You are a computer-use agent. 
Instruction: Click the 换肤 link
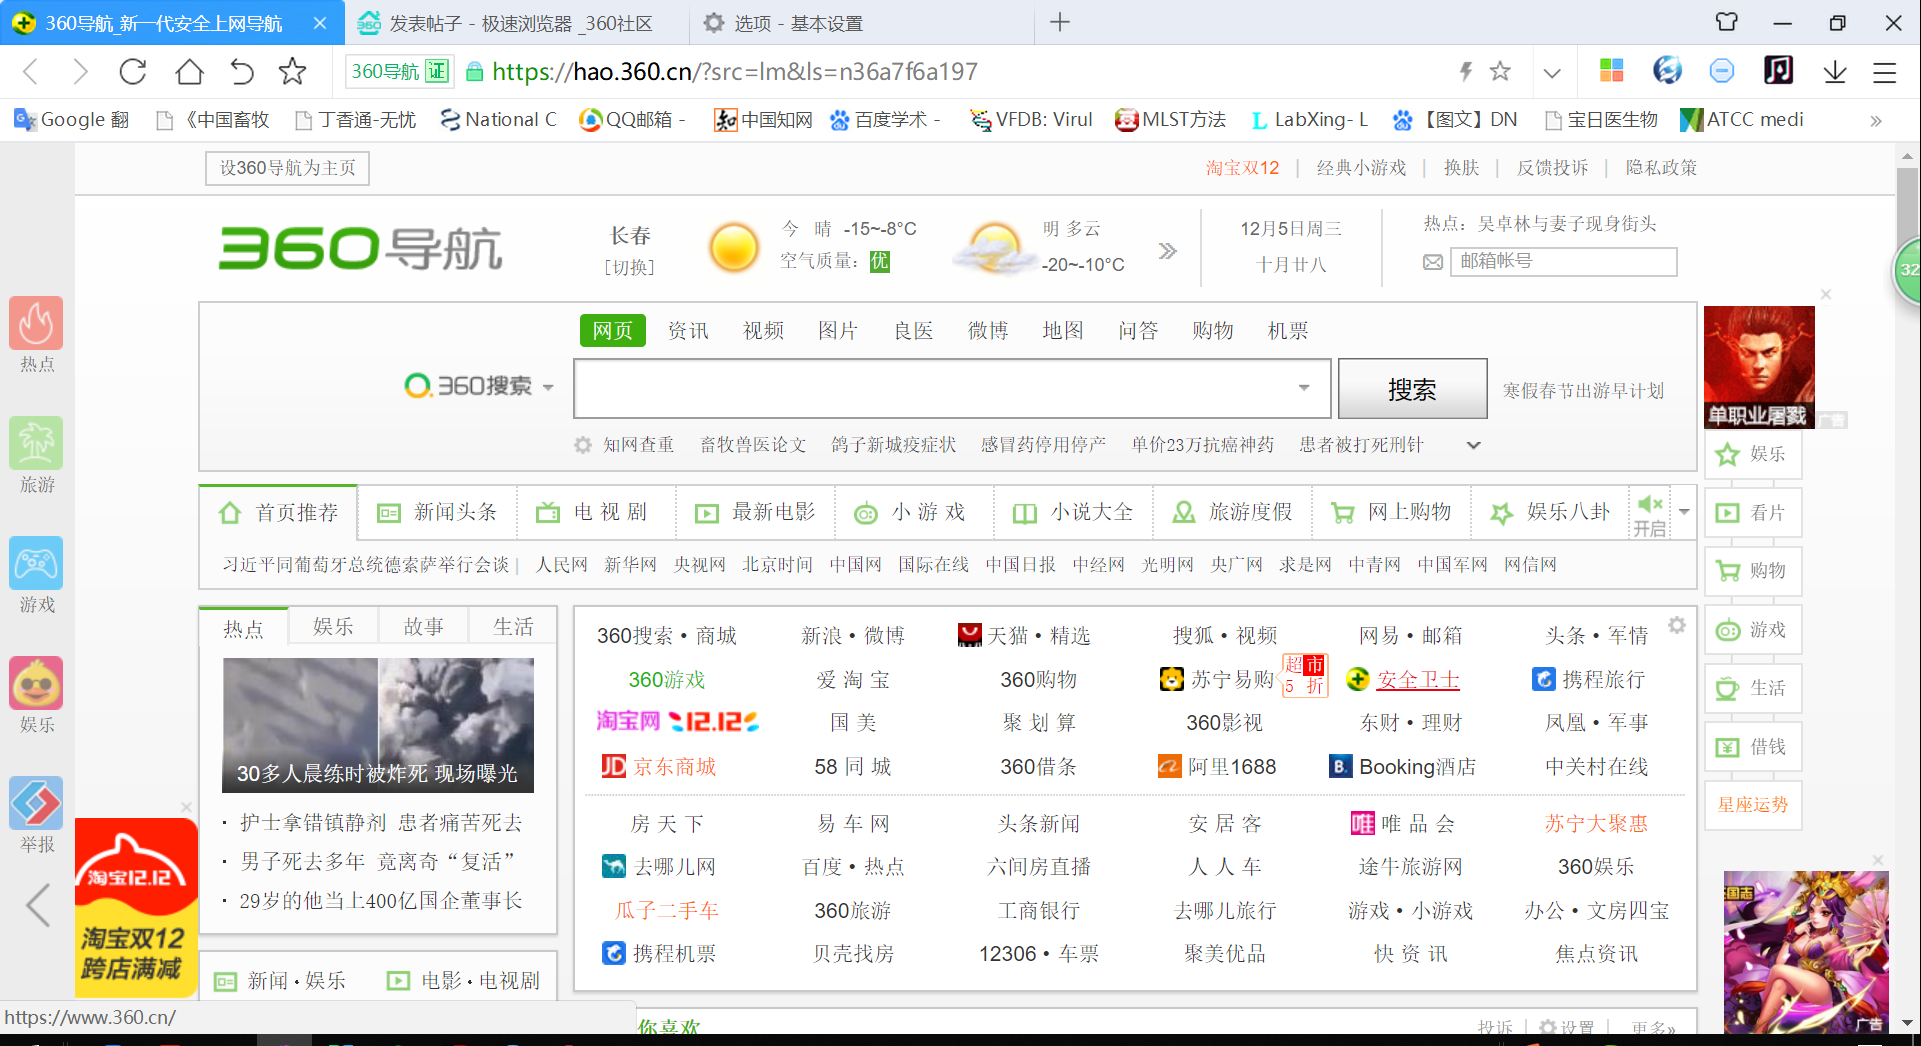pyautogui.click(x=1461, y=168)
